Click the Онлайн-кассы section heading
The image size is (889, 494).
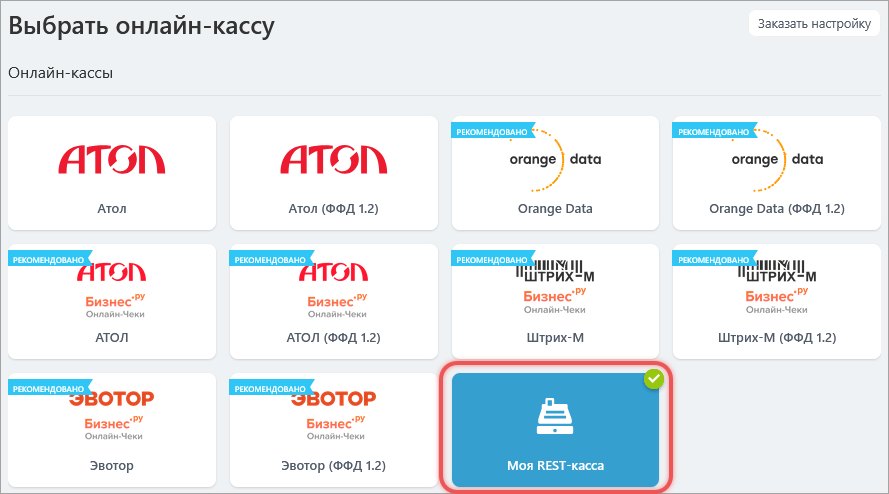[61, 73]
